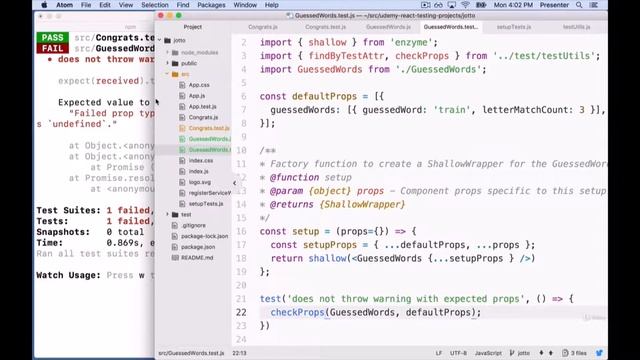Click the git branch icon for jotto in the status bar
Screen dimensions: 640x360
[x=512, y=353]
